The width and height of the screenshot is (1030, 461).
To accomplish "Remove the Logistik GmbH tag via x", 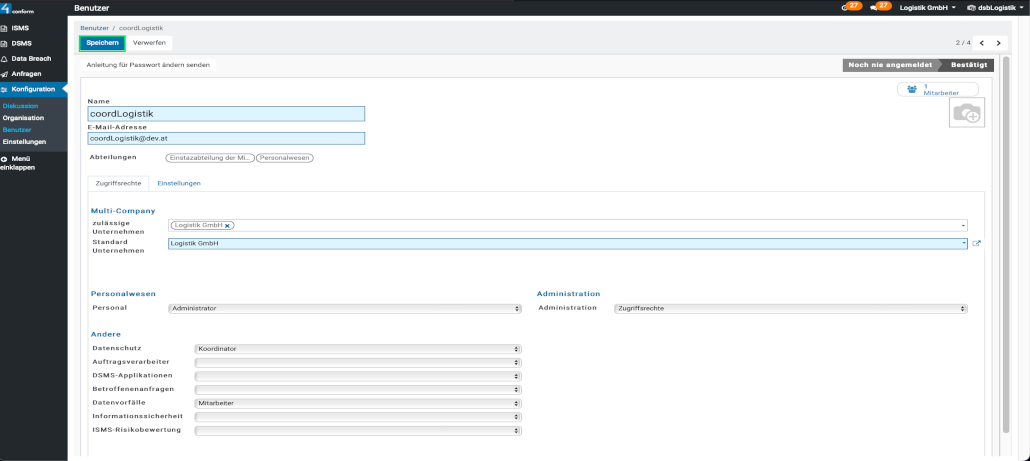I will tap(229, 226).
